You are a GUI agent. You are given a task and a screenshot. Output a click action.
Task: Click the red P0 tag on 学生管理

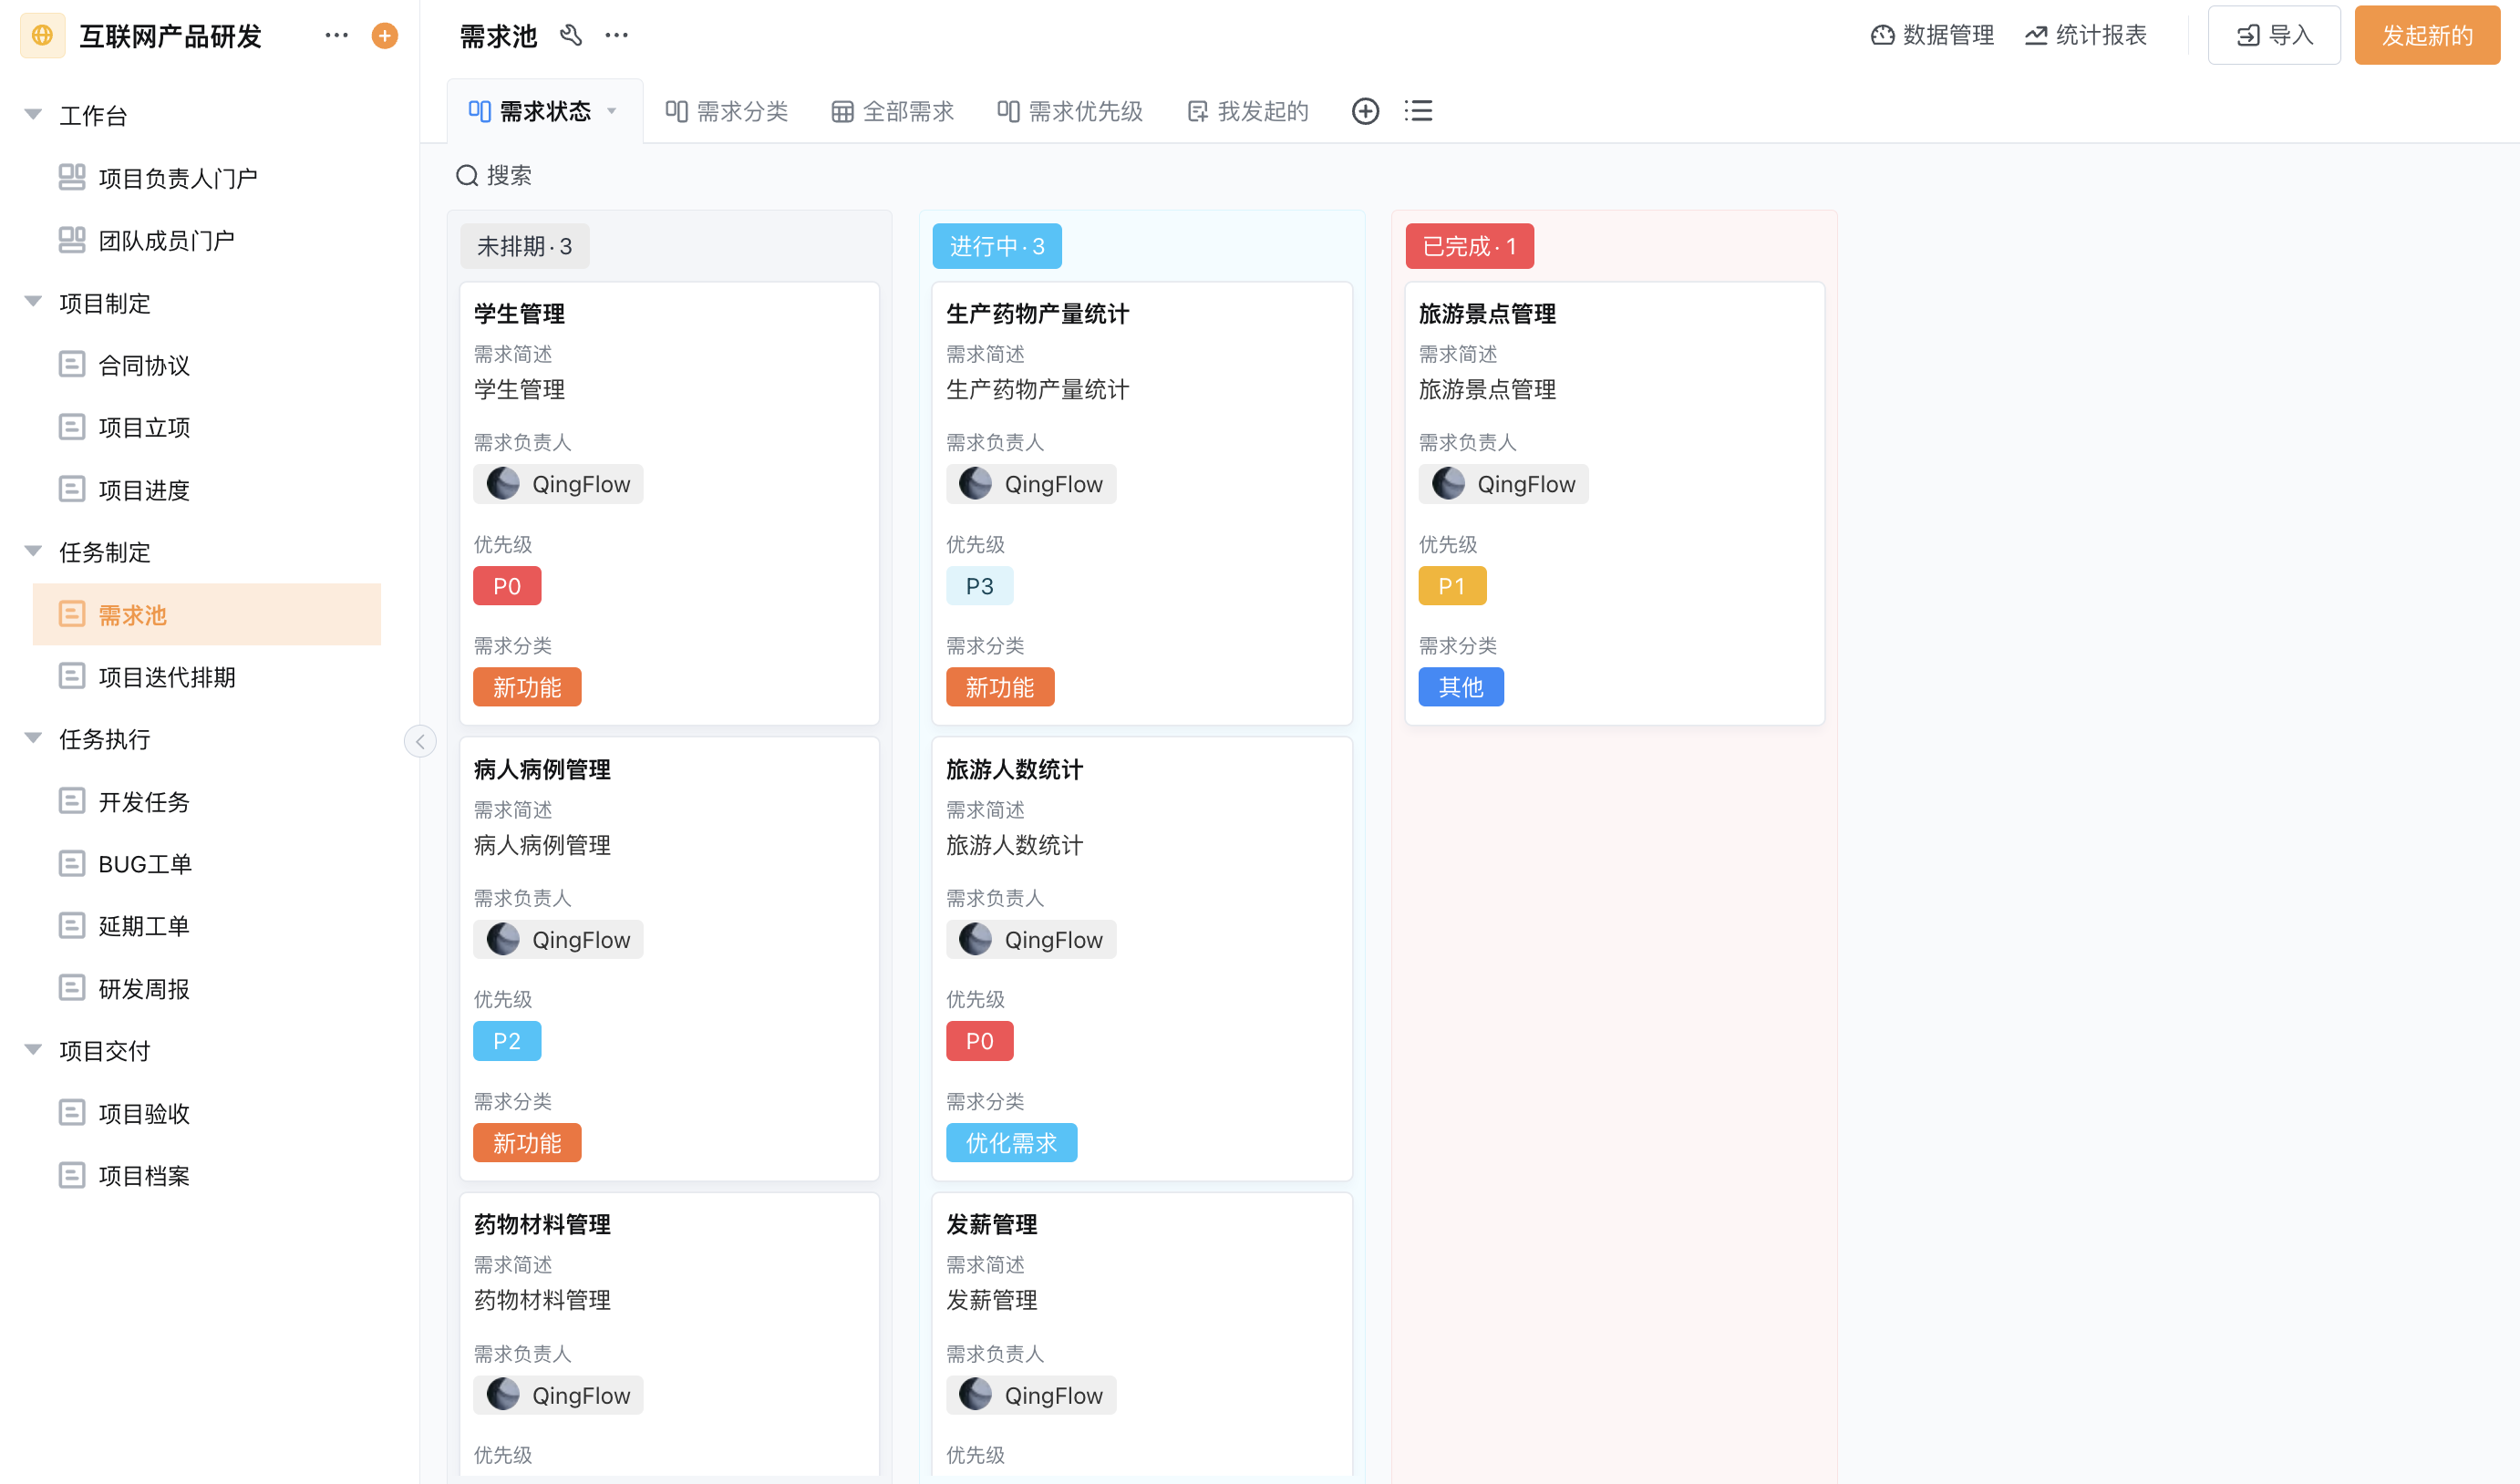[507, 586]
